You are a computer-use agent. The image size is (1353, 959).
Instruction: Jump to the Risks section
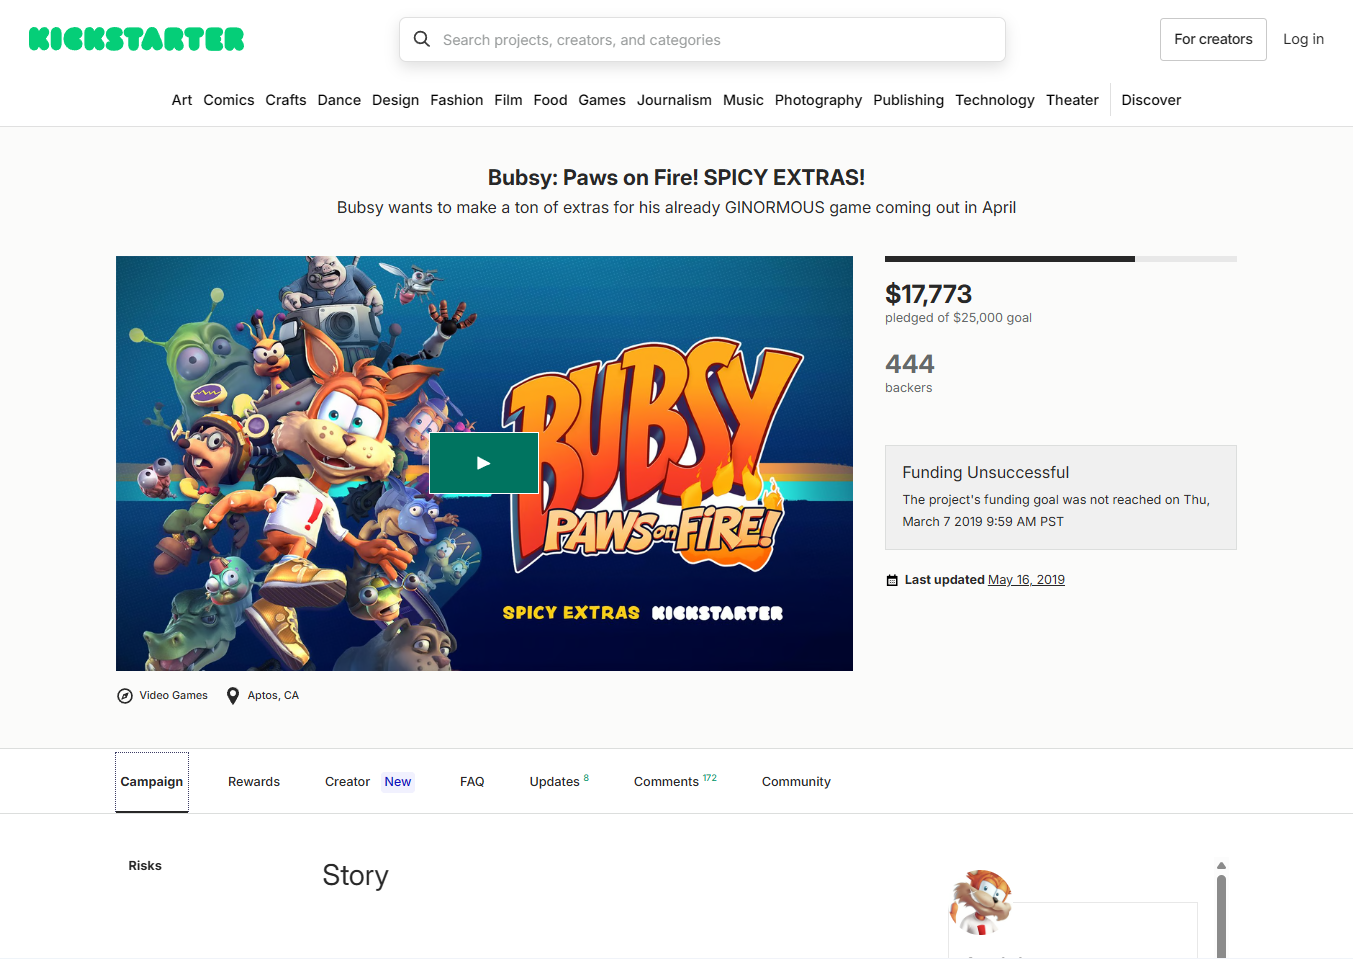point(145,866)
